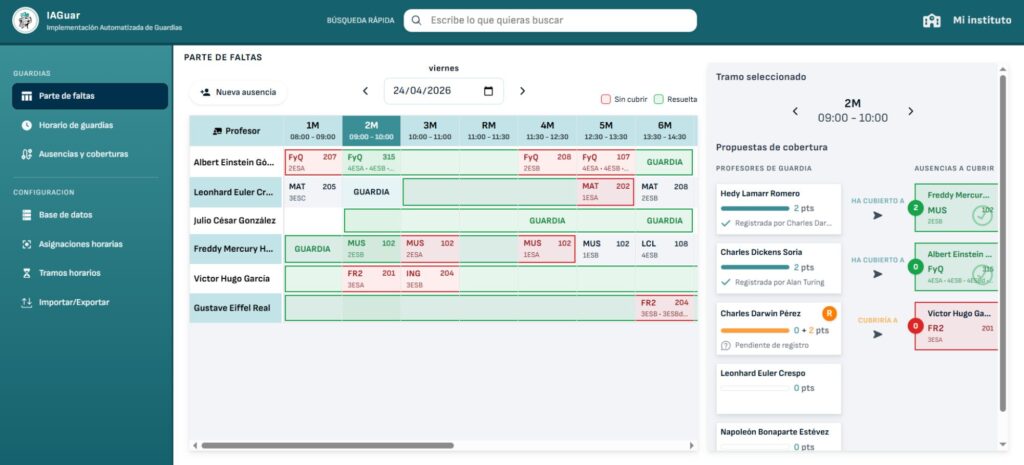This screenshot has height=465, width=1024.
Task: Click the checkmark by Registrada por Alan Turing
Action: coord(726,283)
